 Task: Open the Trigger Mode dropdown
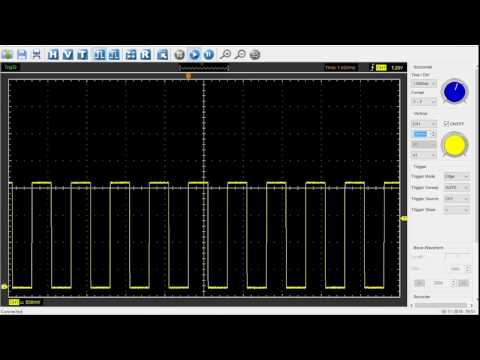pos(457,176)
